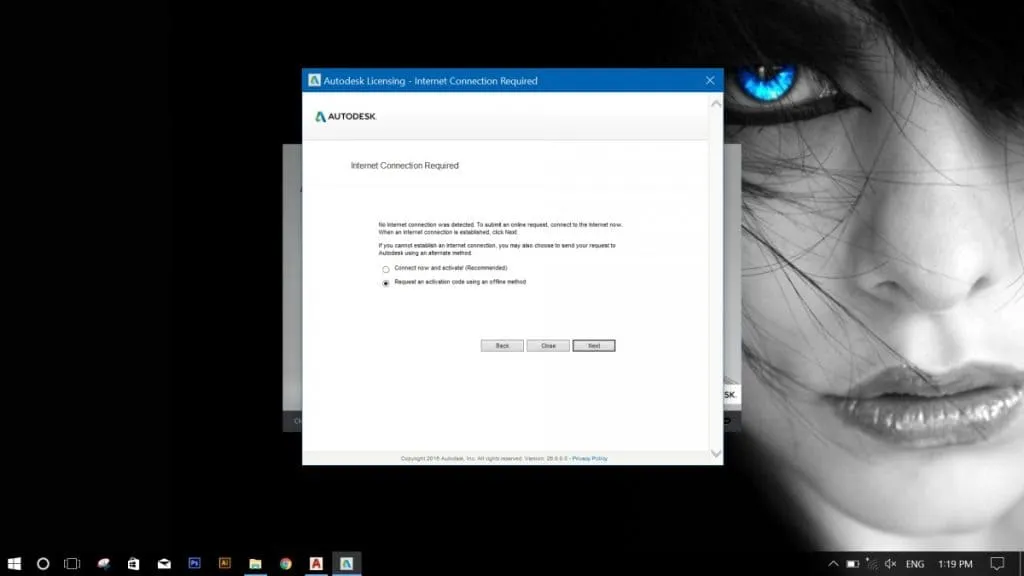
Task: Click the Autodesk logo in the dialog header
Action: tap(345, 116)
